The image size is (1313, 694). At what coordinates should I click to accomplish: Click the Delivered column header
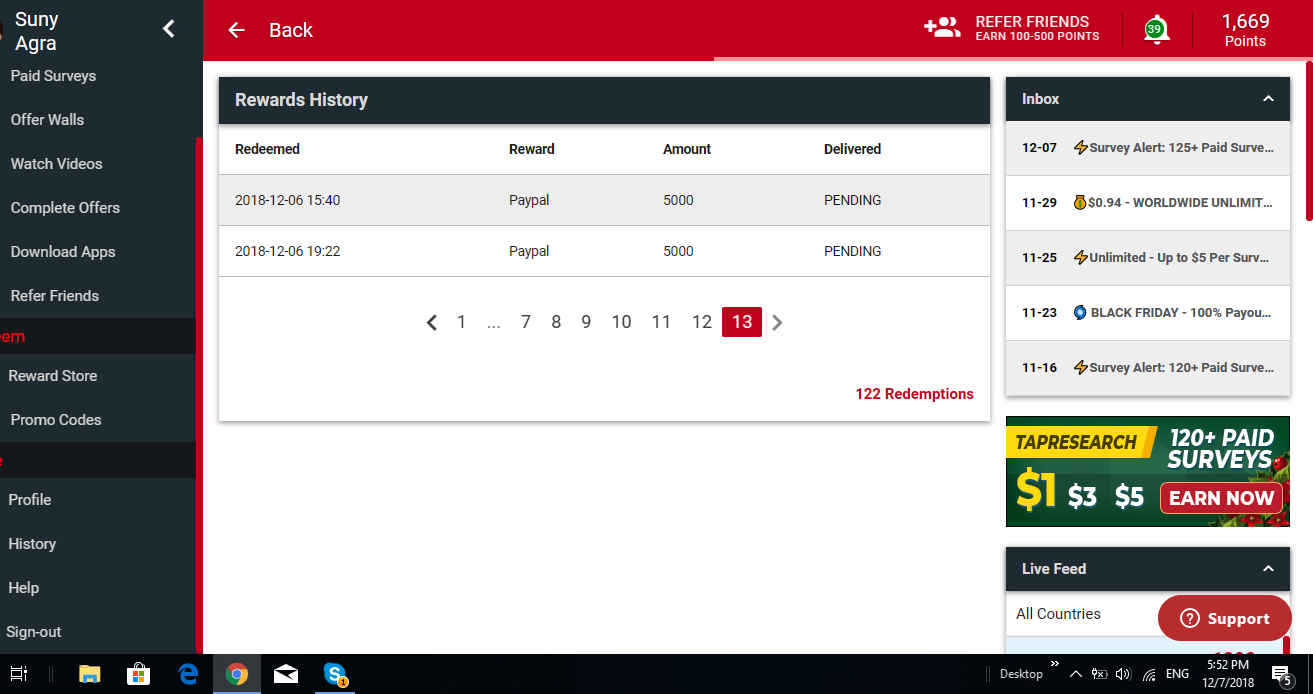(x=852, y=149)
